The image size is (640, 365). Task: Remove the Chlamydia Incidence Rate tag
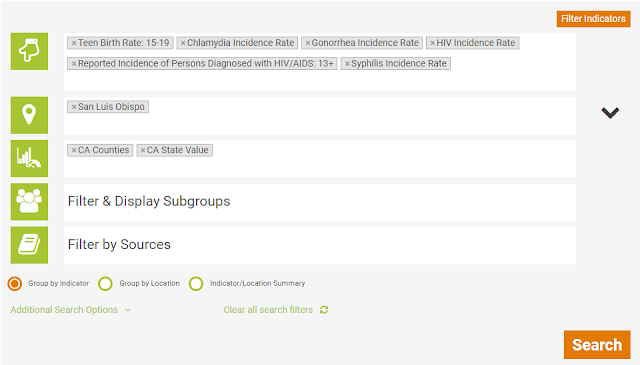[183, 43]
